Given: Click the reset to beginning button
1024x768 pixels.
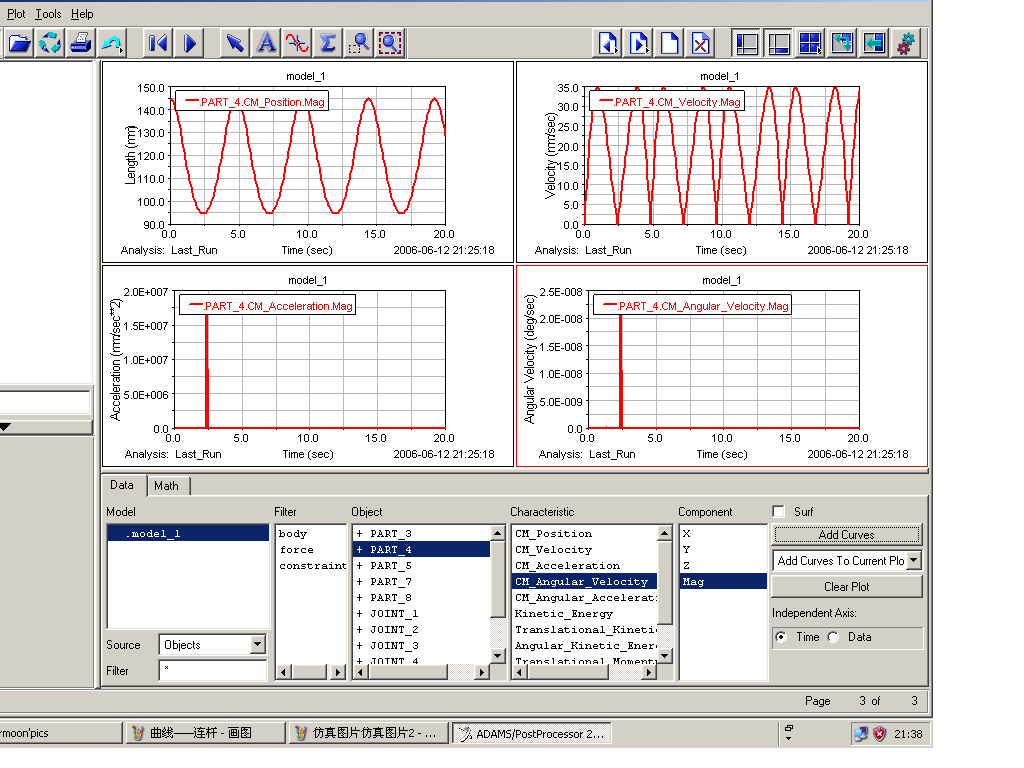Looking at the screenshot, I should pyautogui.click(x=158, y=43).
